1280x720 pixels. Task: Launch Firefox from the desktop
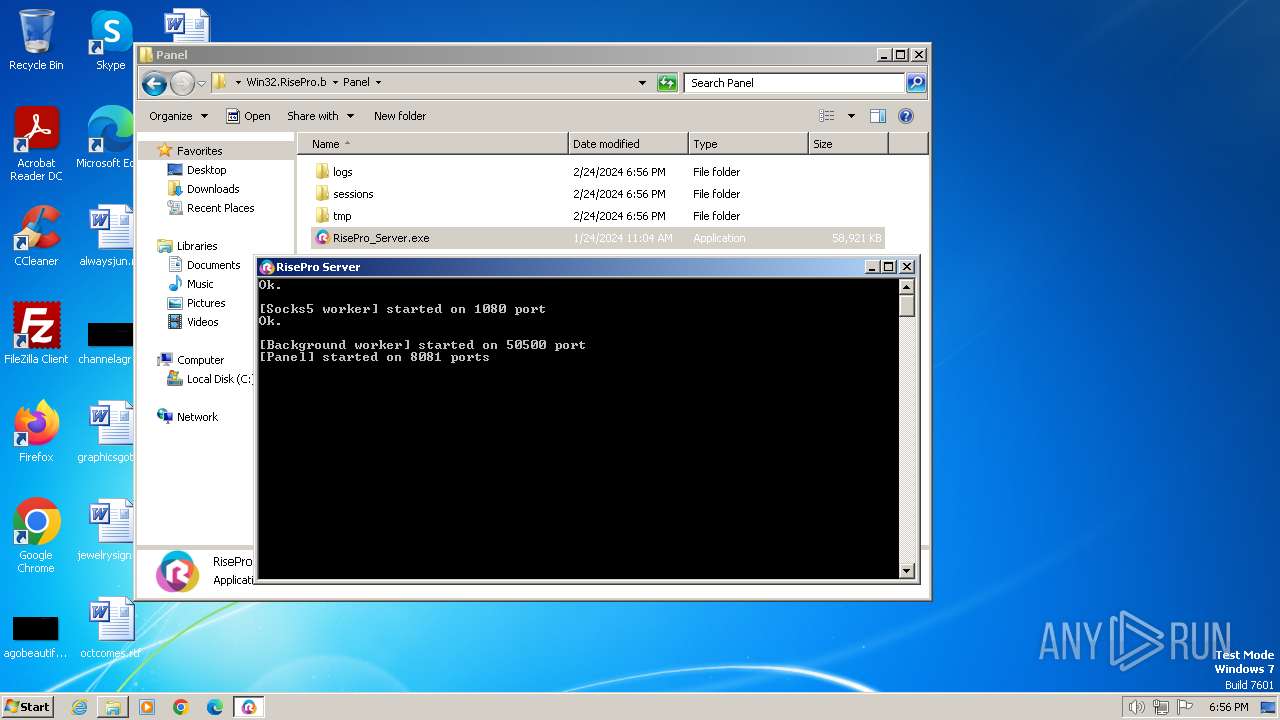point(36,432)
